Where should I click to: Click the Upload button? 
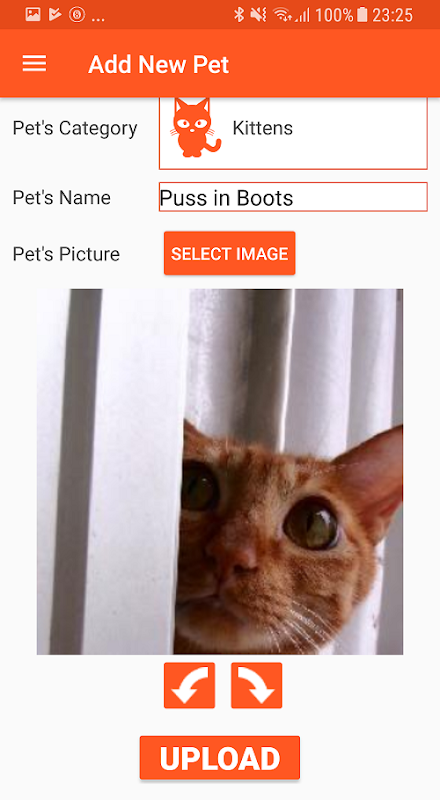pos(219,758)
